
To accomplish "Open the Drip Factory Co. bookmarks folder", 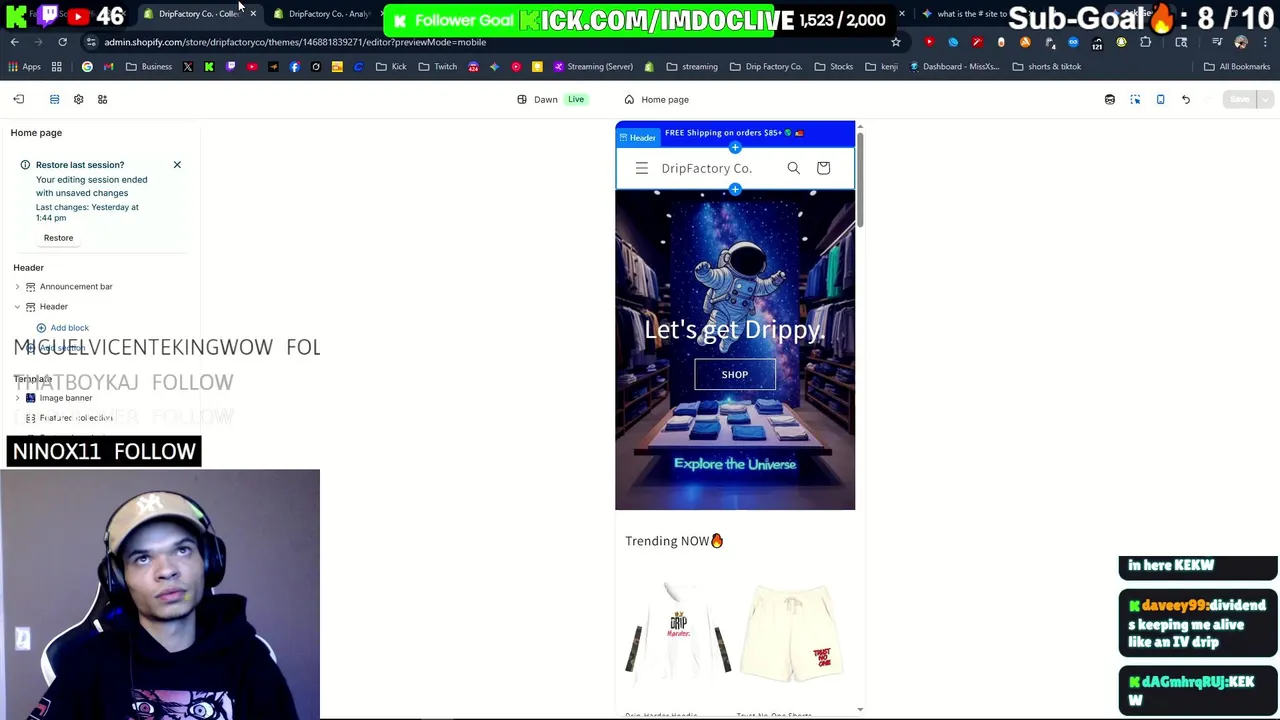I will pyautogui.click(x=765, y=67).
